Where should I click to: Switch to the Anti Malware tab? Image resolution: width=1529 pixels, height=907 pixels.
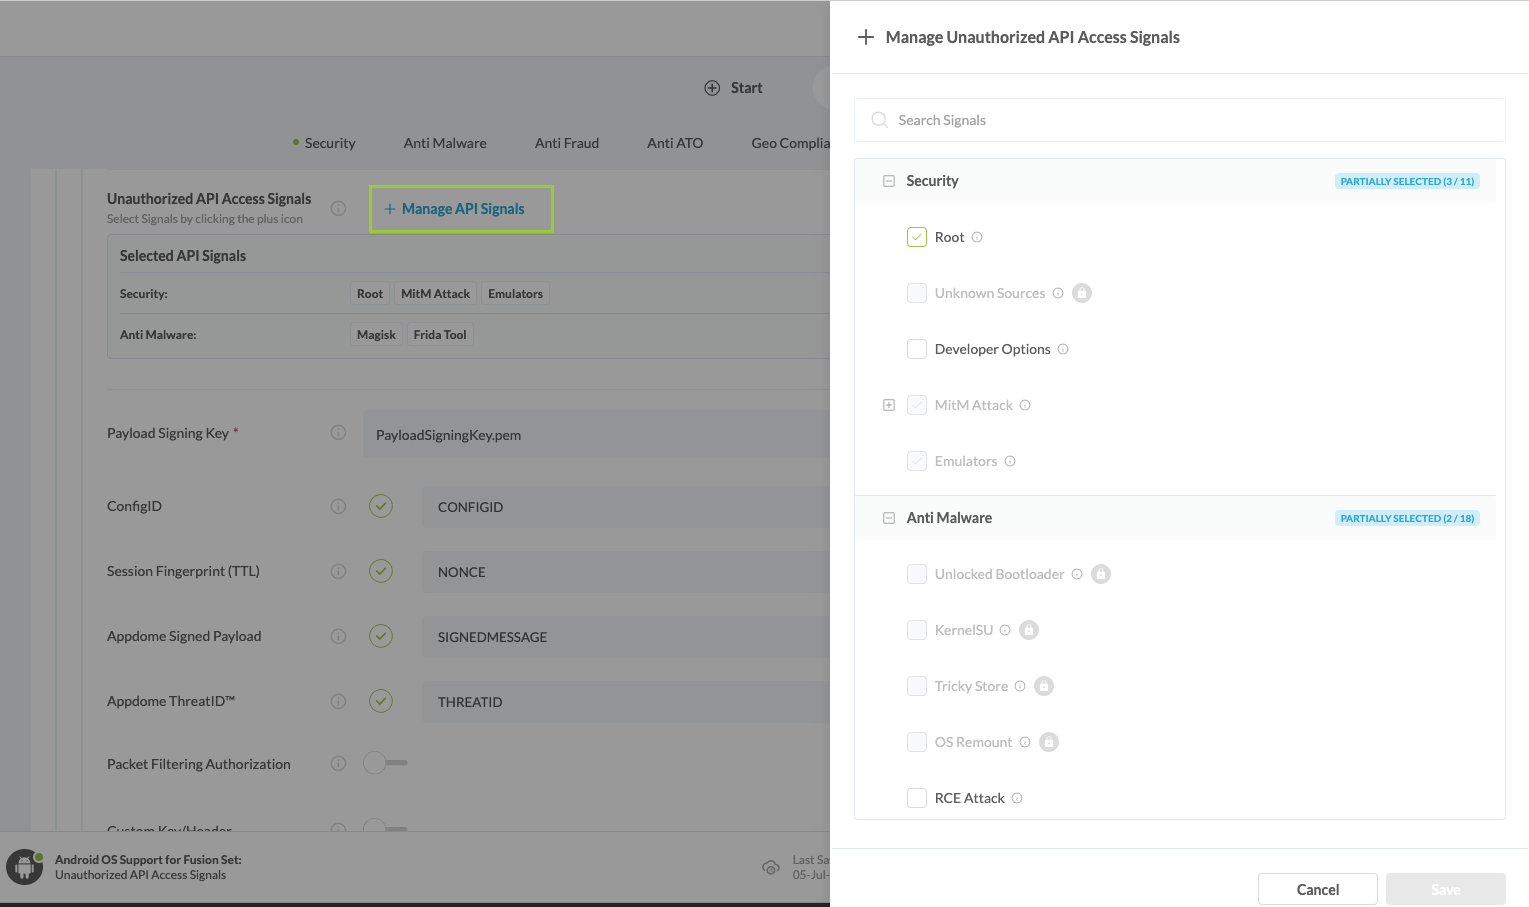click(445, 143)
